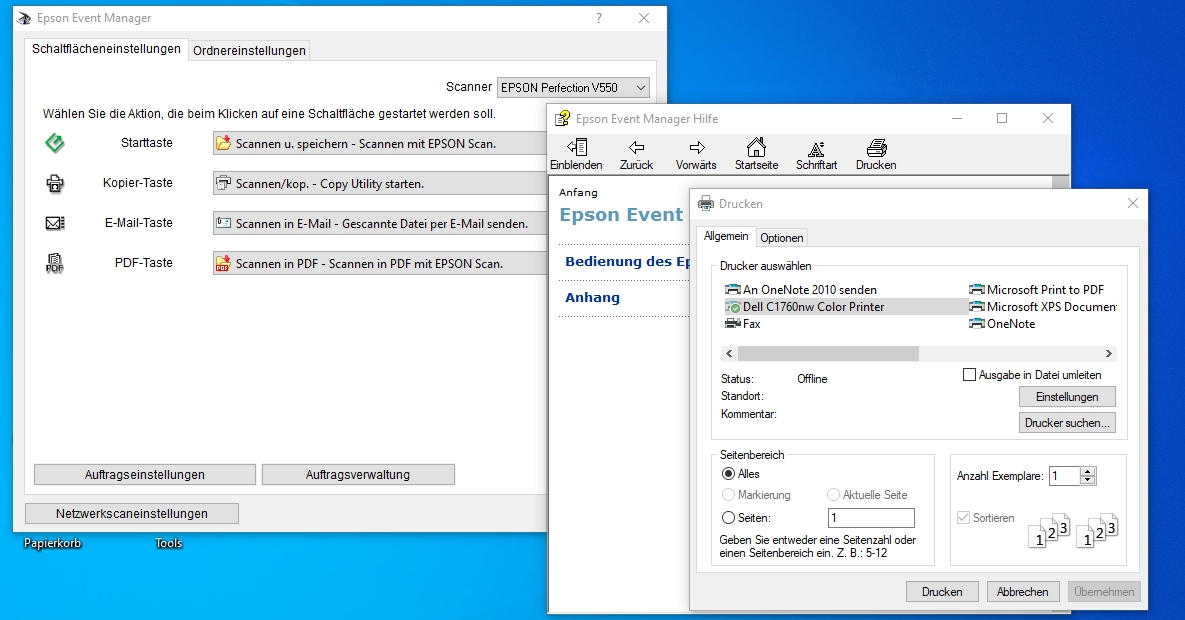
Task: Click printer list scroll right arrow
Action: (1108, 353)
